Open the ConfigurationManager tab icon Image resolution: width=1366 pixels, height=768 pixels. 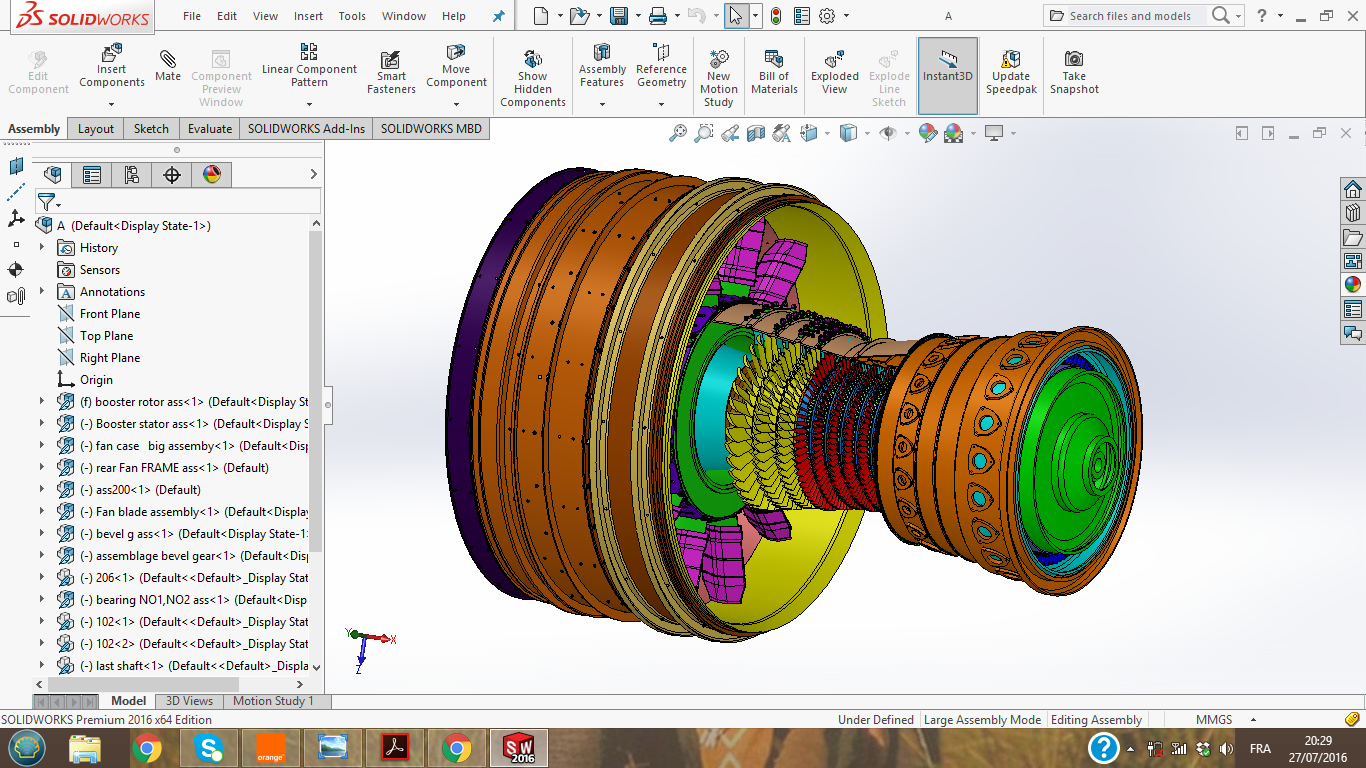coord(132,175)
